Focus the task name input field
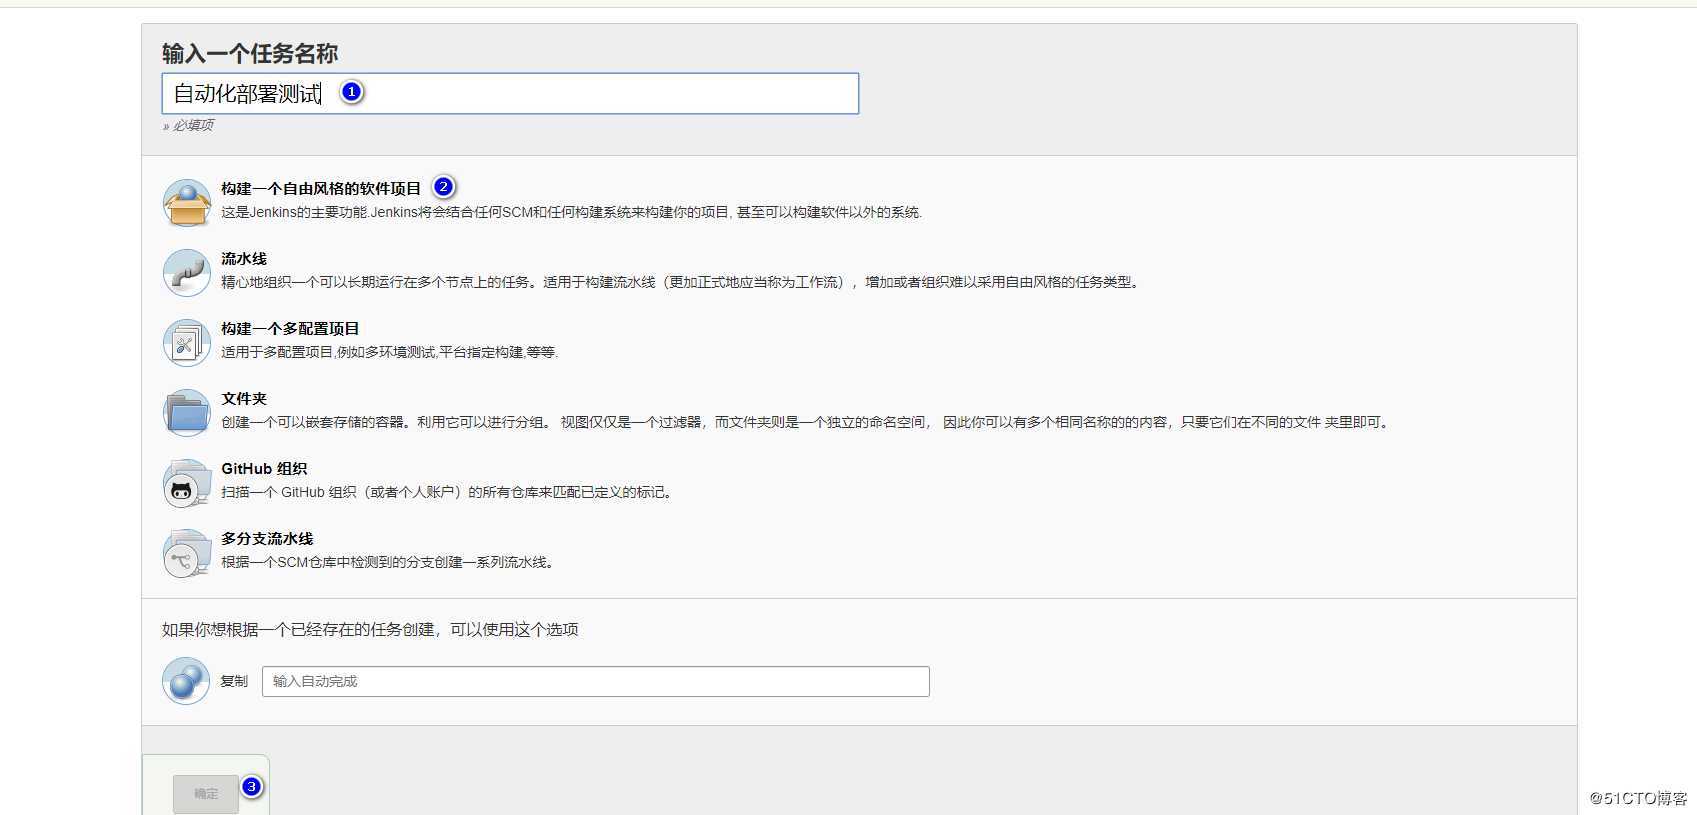This screenshot has height=815, width=1697. coord(510,93)
